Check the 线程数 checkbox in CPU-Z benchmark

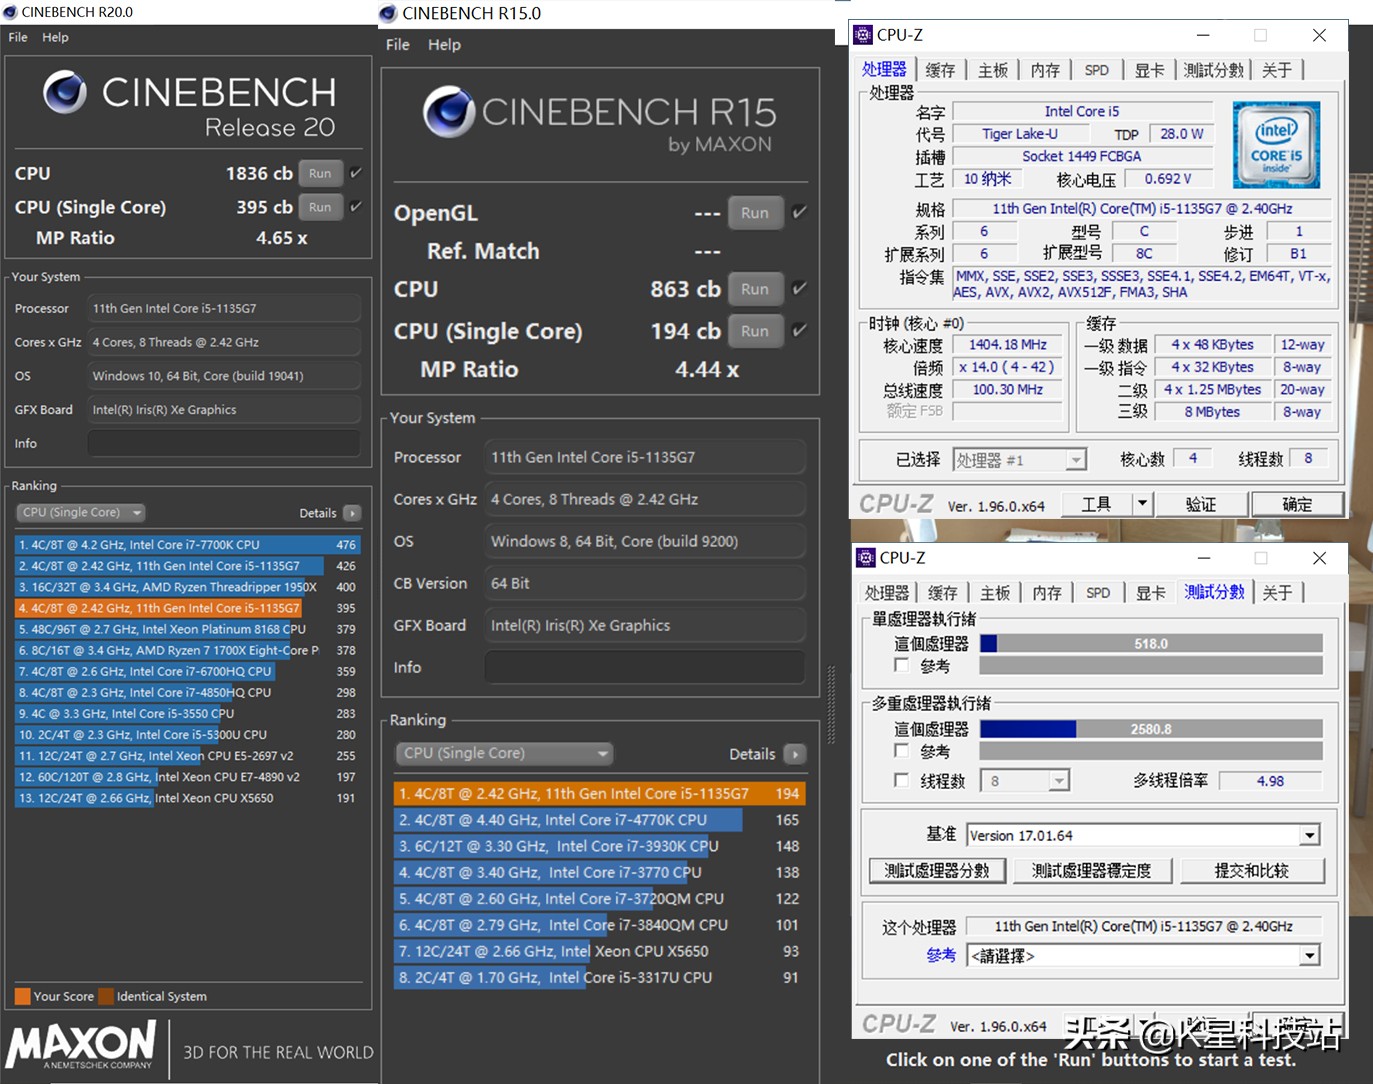(x=901, y=780)
